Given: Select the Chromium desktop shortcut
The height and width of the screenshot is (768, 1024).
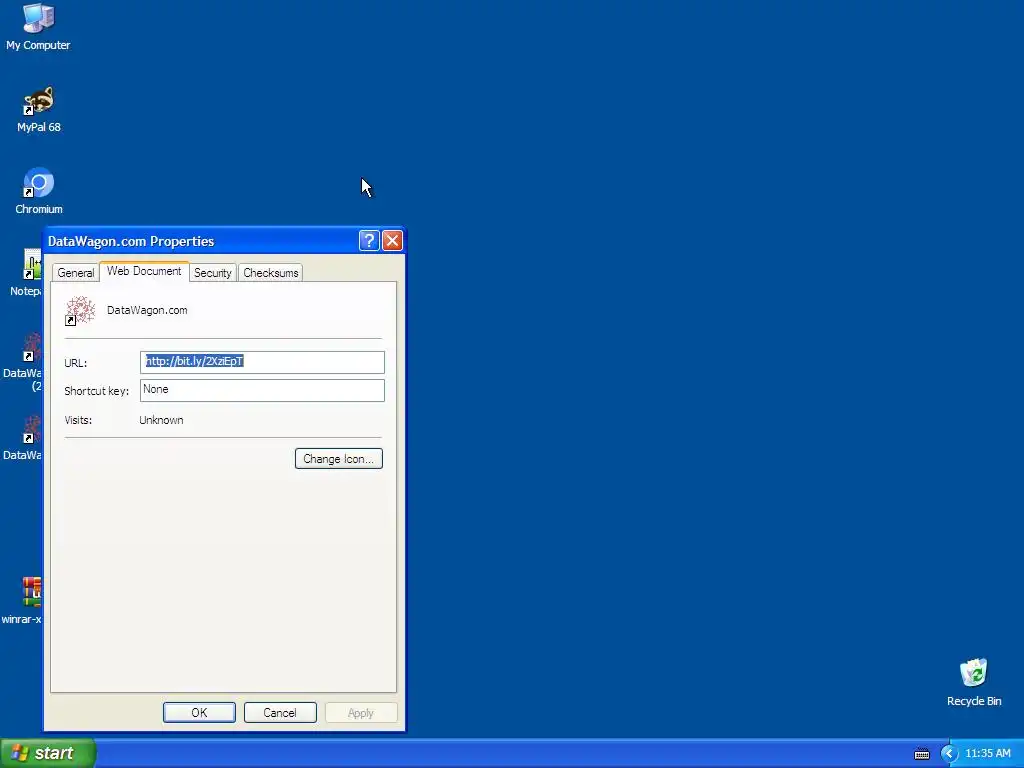Looking at the screenshot, I should (39, 191).
